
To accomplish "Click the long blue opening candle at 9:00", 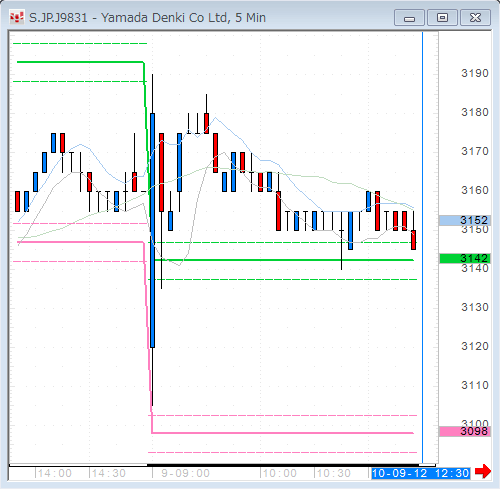I will click(153, 230).
